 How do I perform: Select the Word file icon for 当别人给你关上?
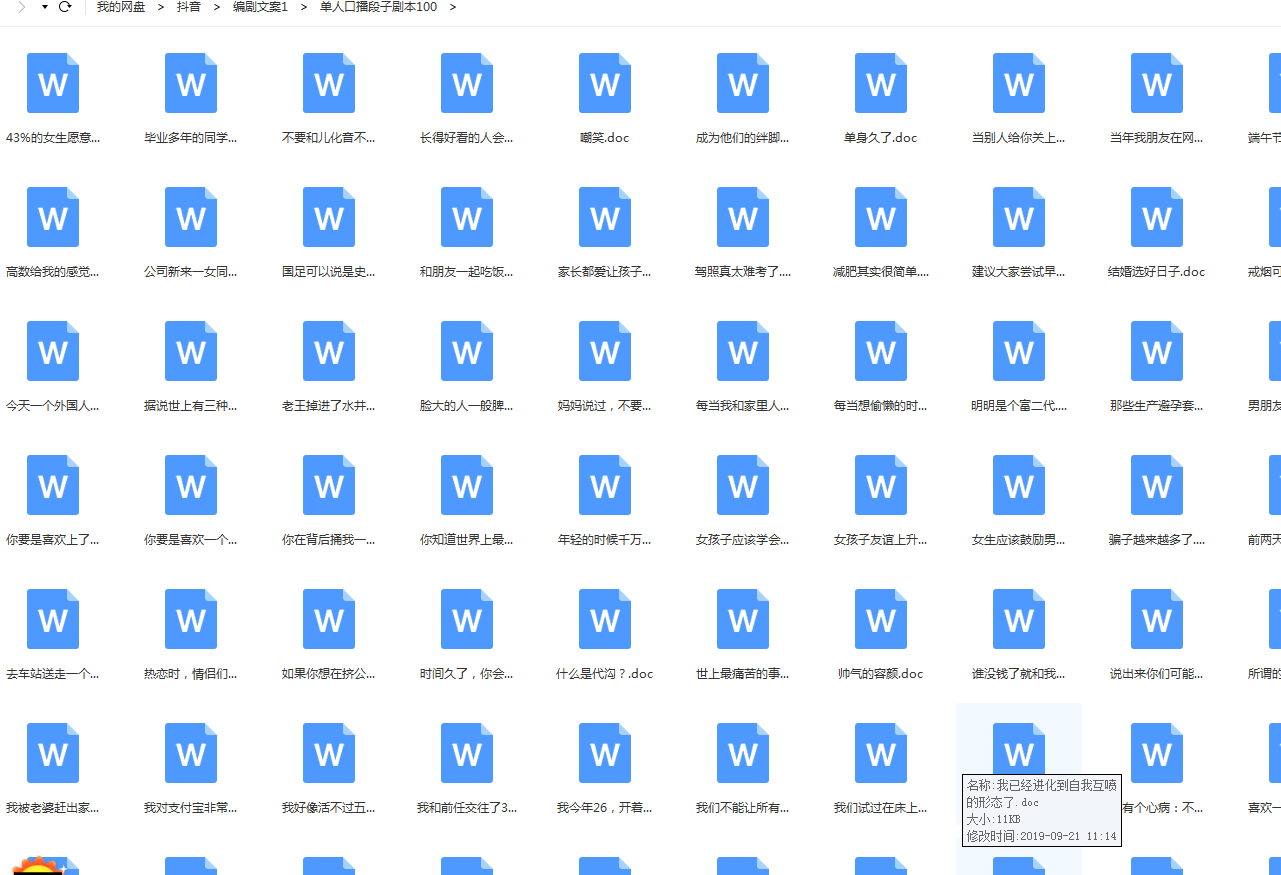[1019, 83]
